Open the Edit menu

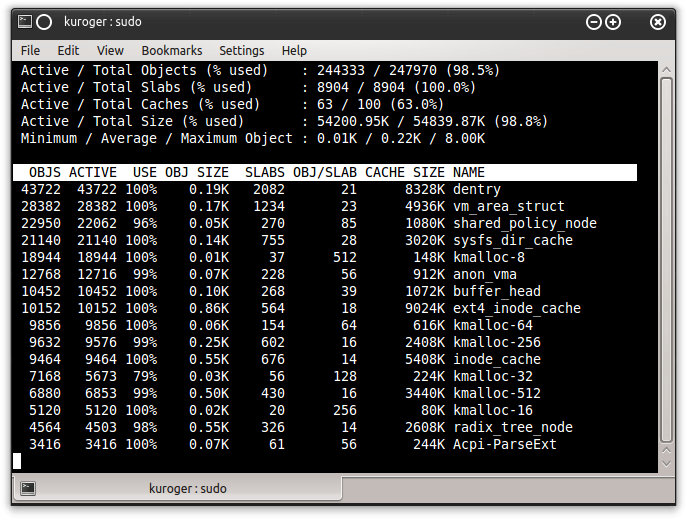click(68, 50)
